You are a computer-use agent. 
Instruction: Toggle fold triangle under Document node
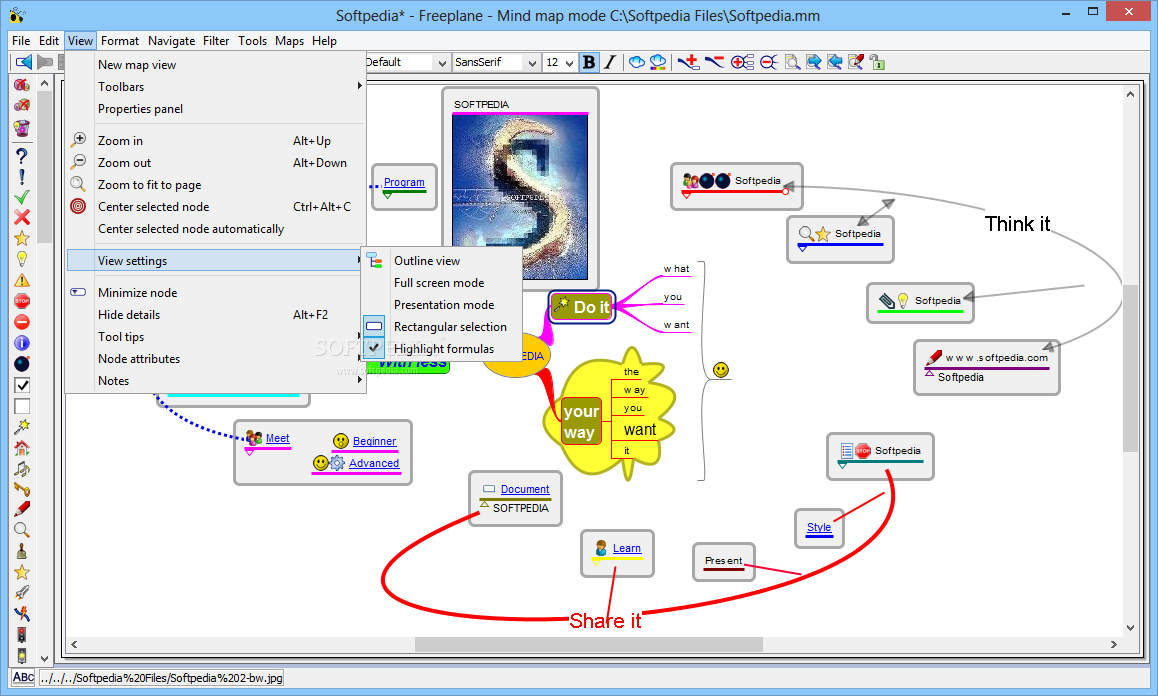point(484,504)
